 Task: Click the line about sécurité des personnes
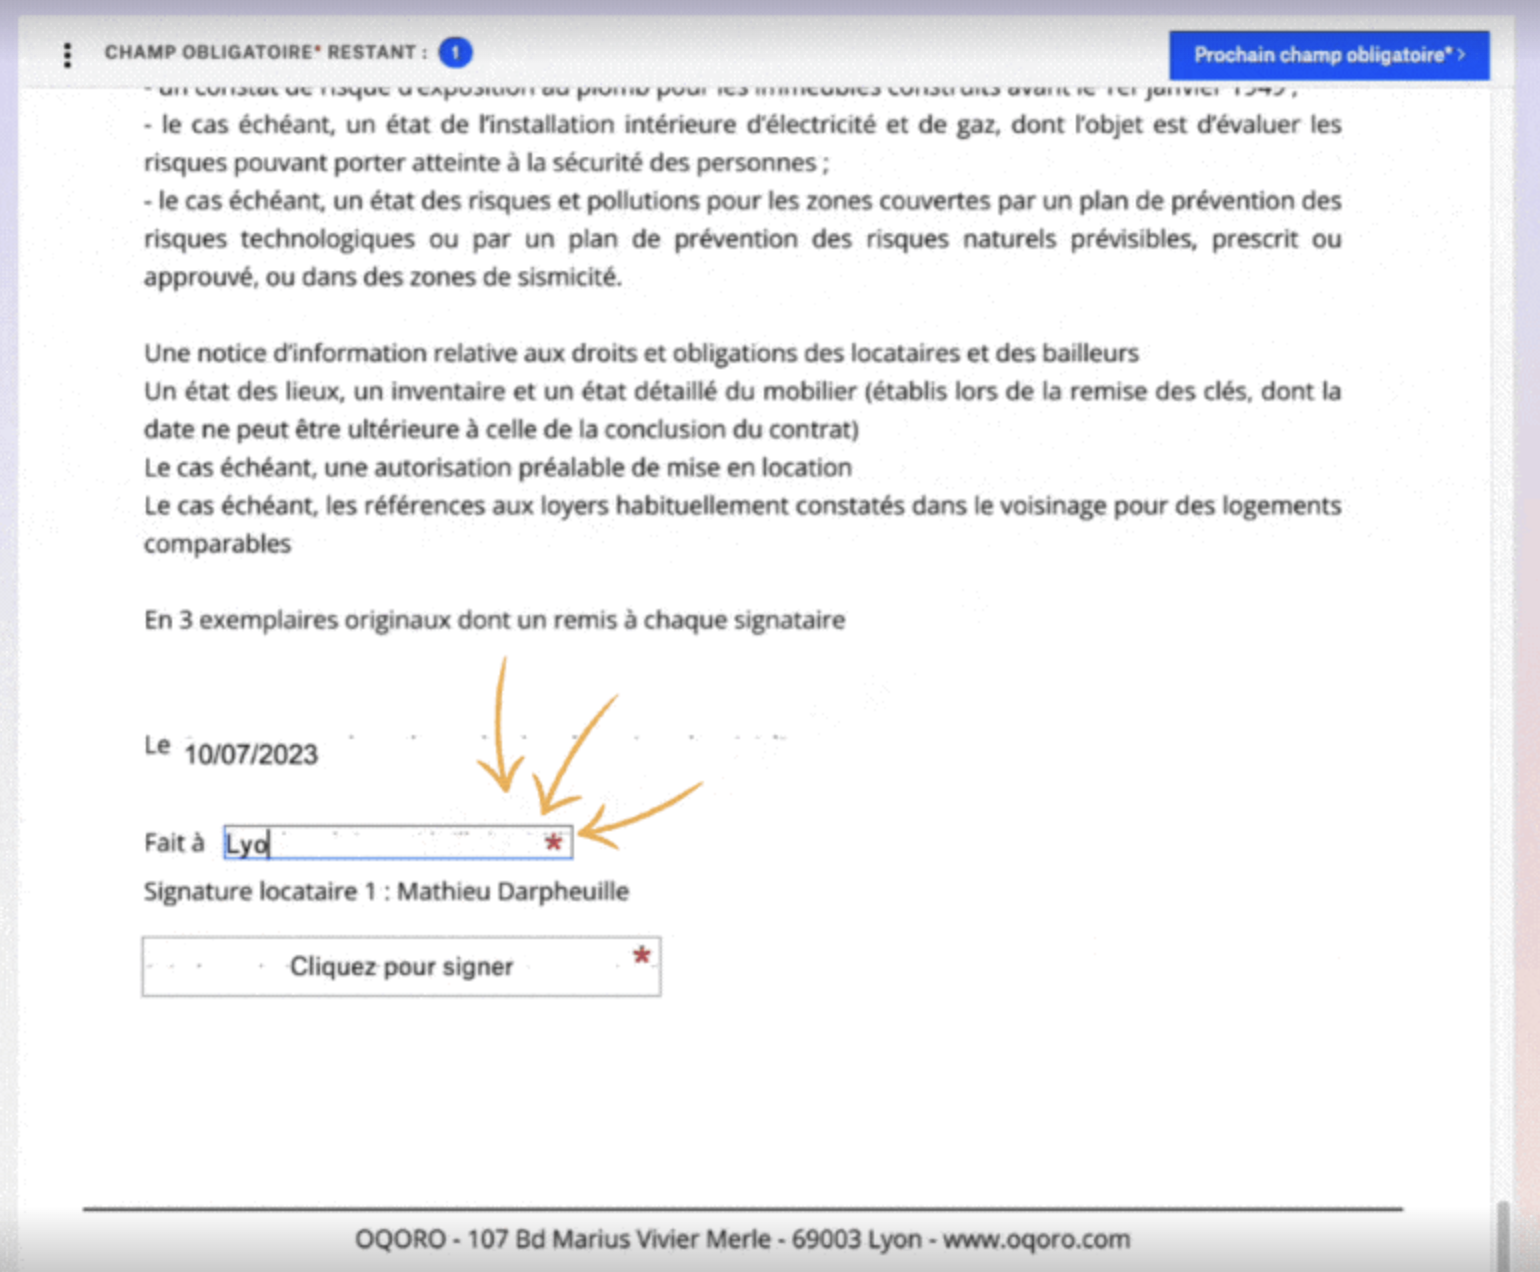pyautogui.click(x=486, y=163)
